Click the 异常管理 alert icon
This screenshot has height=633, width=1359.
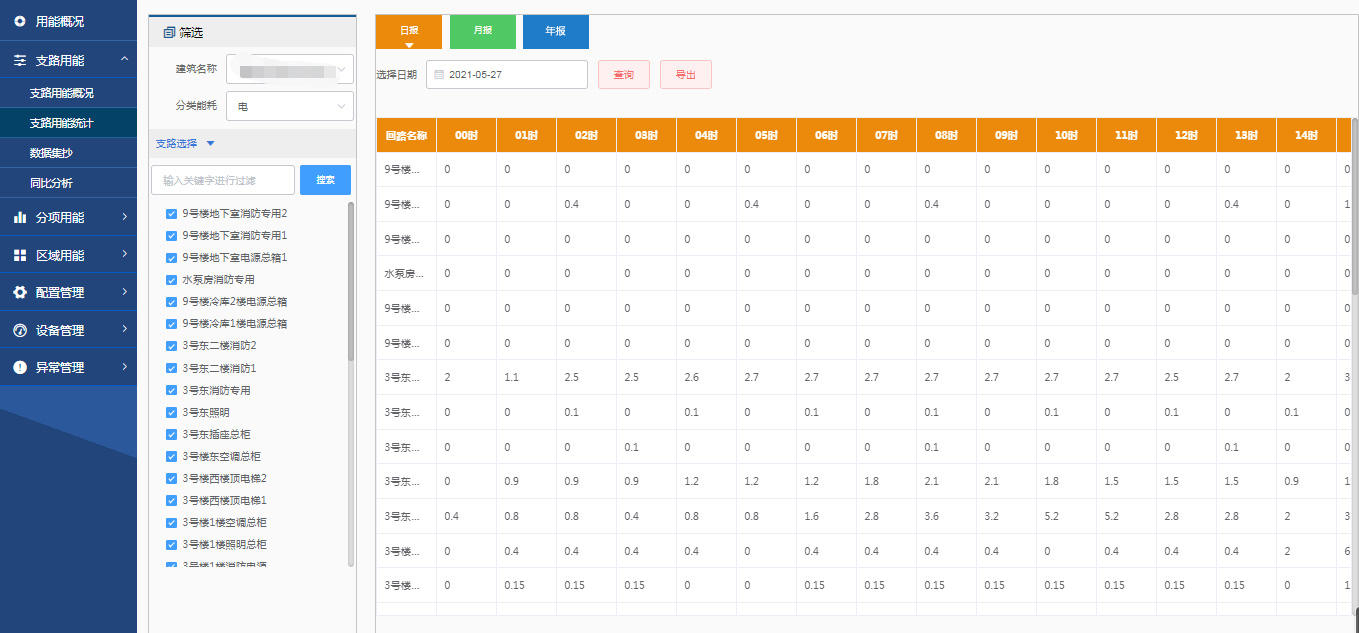(x=20, y=367)
